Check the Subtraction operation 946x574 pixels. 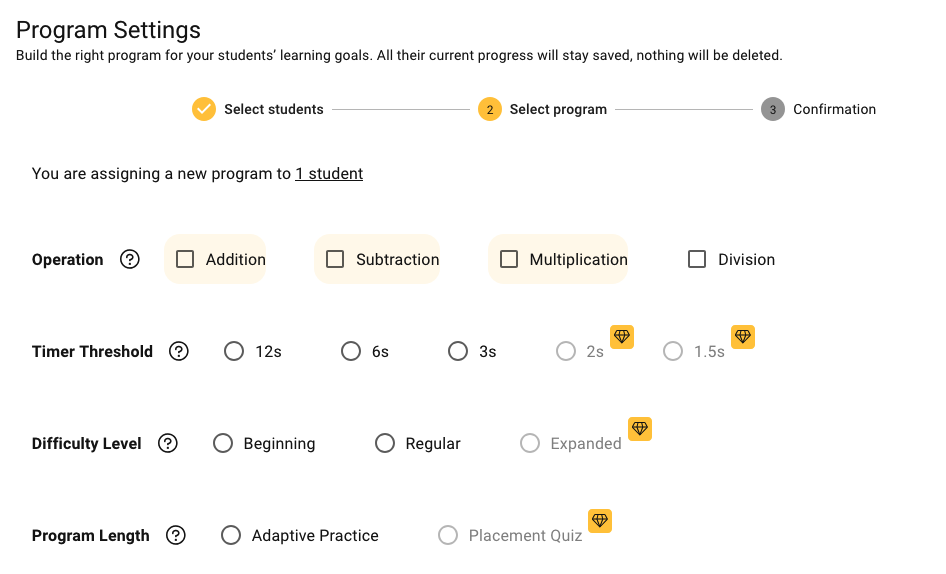point(335,259)
